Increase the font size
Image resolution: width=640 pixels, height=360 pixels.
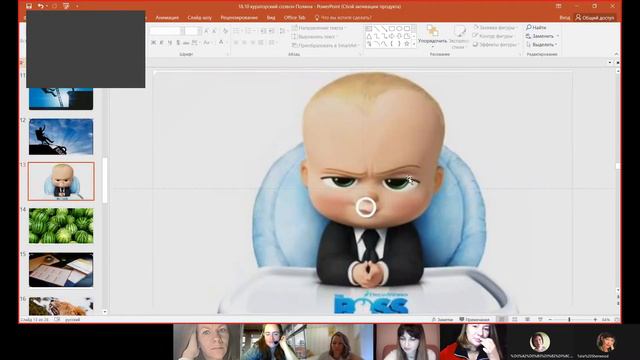(206, 31)
